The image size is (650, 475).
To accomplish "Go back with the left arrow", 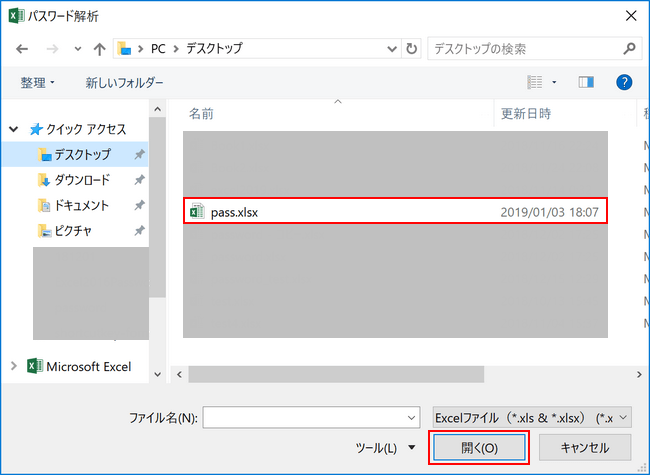I will coord(22,49).
